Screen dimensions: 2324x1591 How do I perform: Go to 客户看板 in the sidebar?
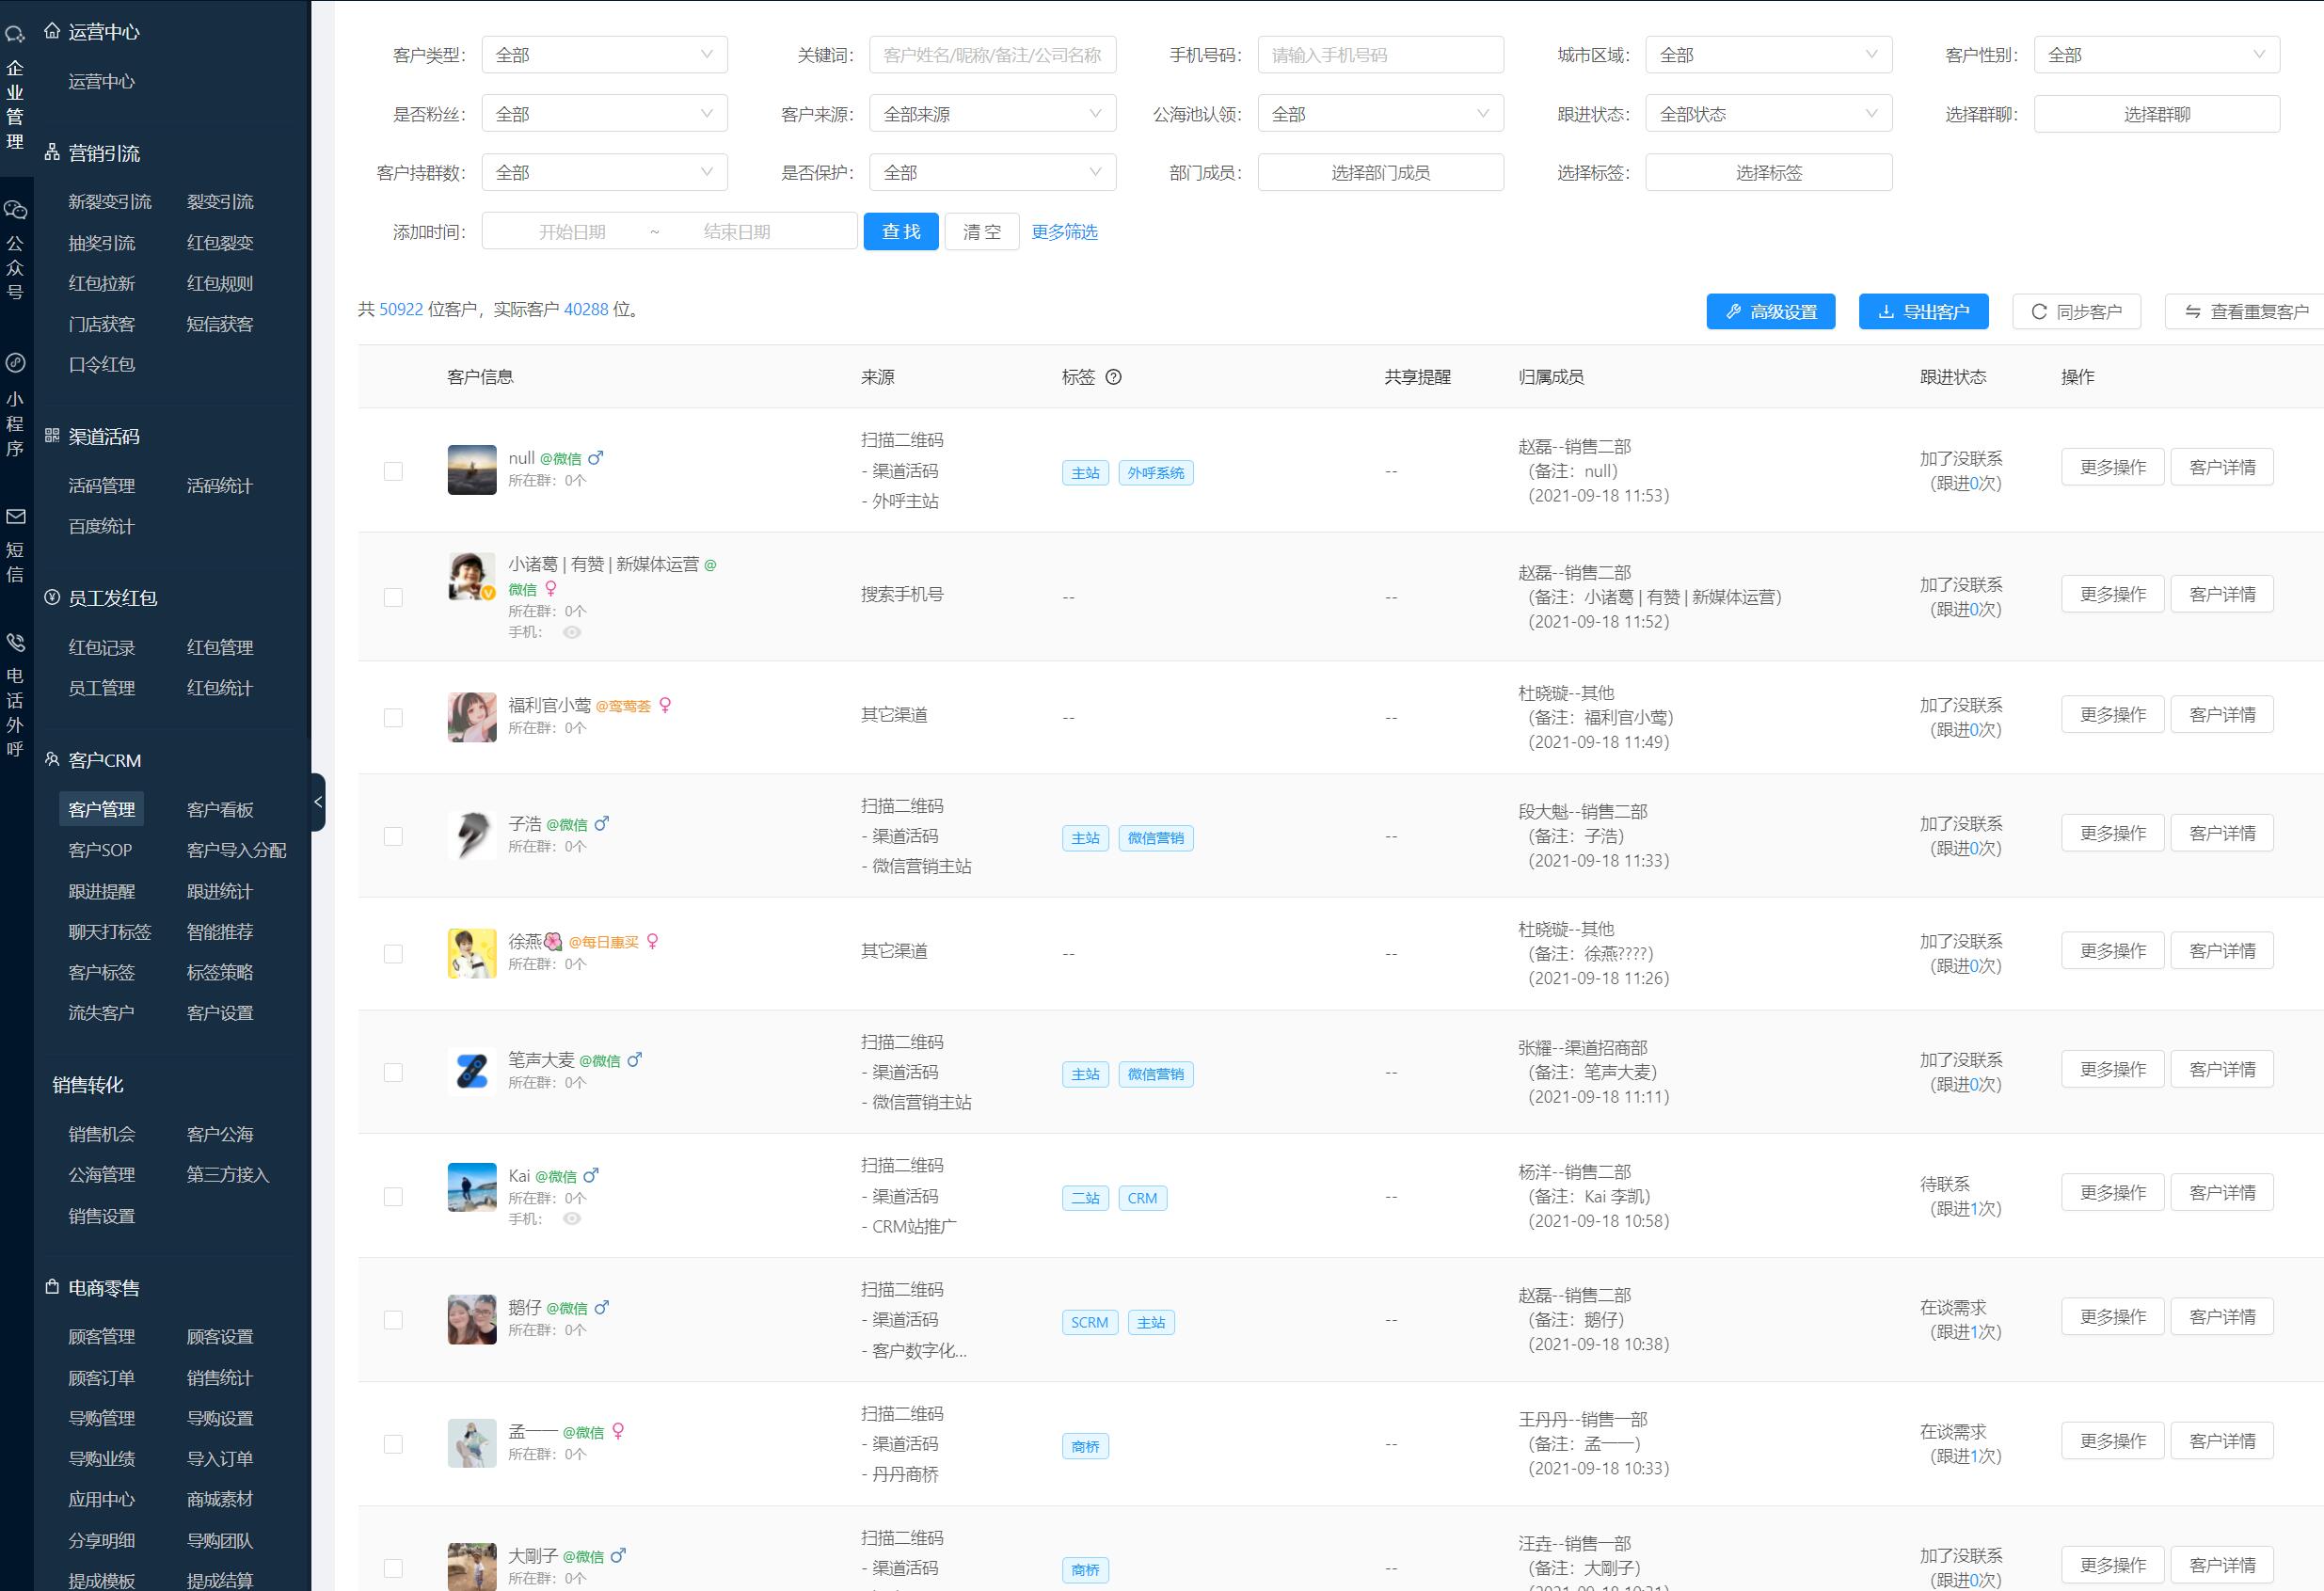coord(220,810)
